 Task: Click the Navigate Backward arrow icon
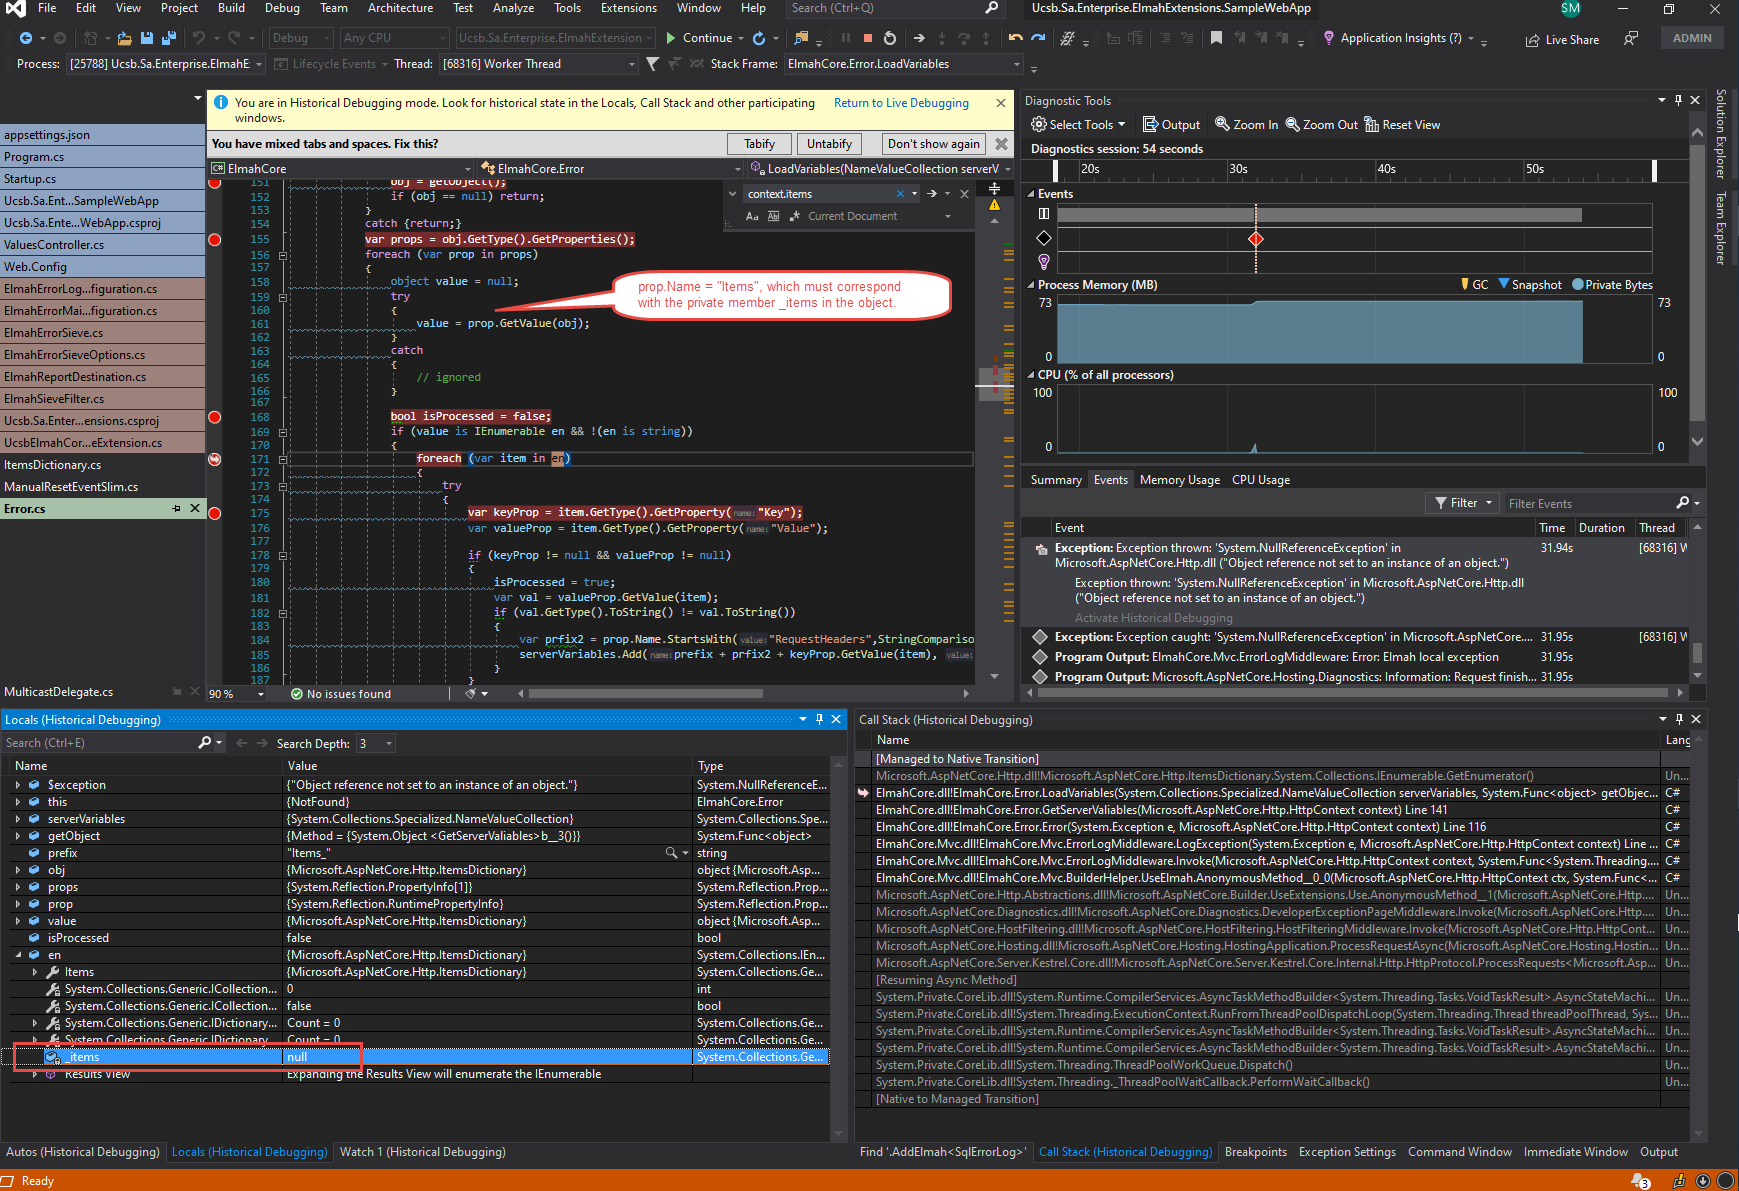(x=25, y=38)
